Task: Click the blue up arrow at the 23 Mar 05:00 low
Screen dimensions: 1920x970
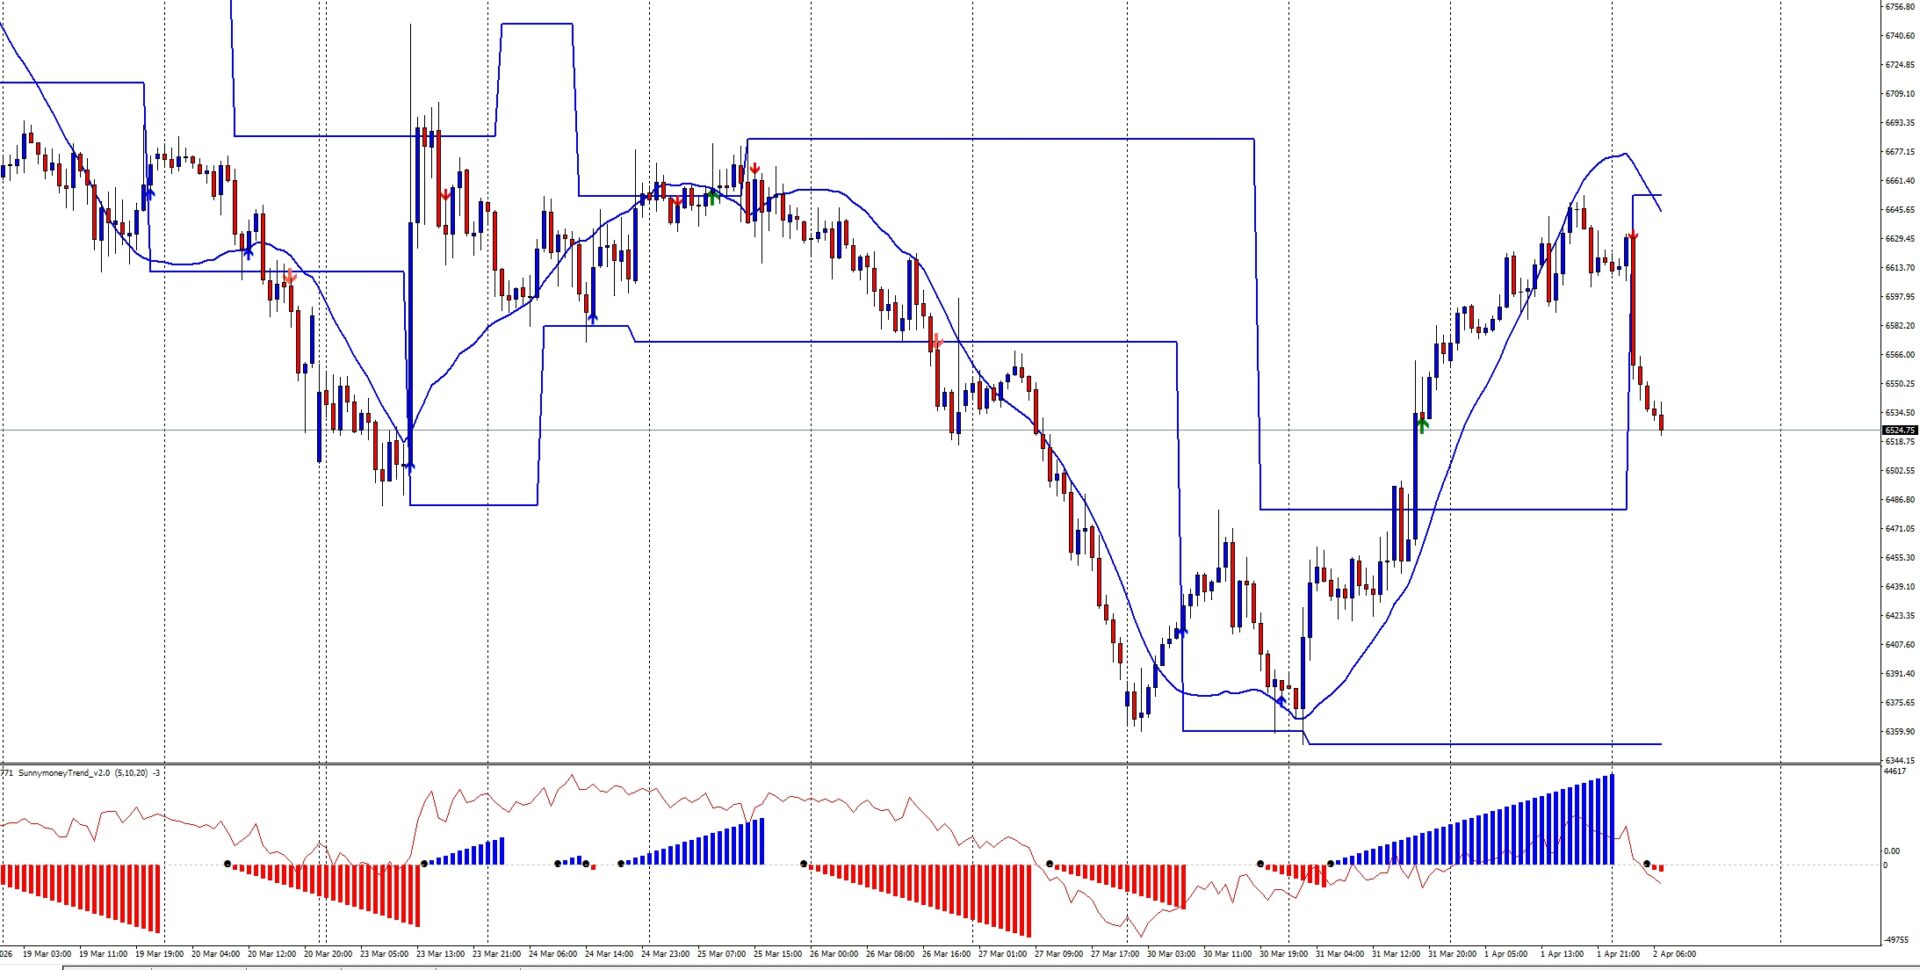Action: (408, 465)
